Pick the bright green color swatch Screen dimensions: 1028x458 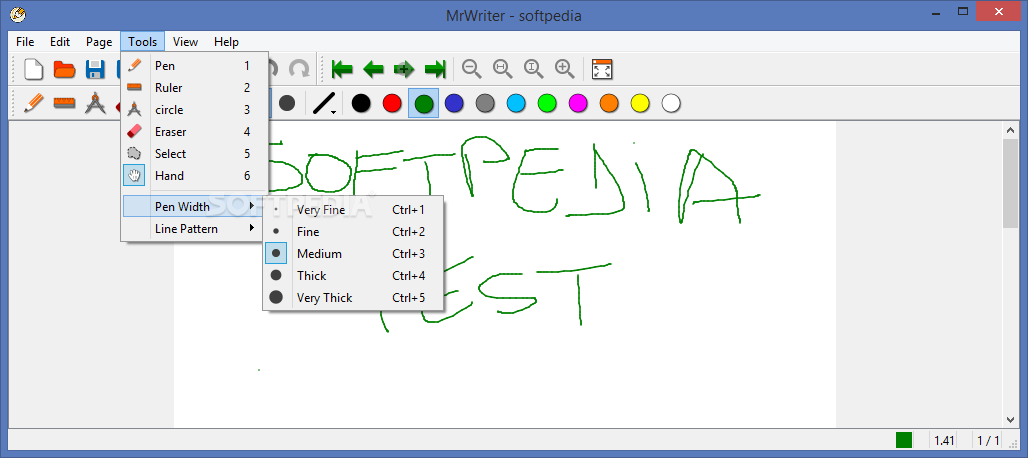tap(547, 104)
